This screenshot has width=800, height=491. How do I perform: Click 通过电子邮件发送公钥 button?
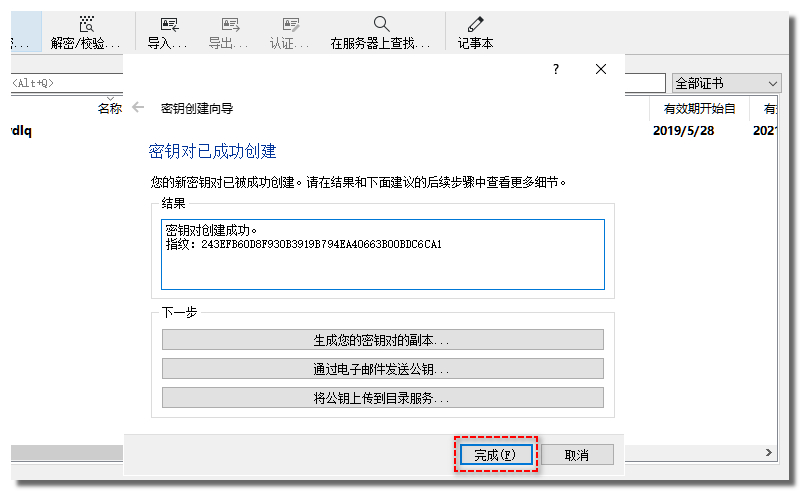383,369
